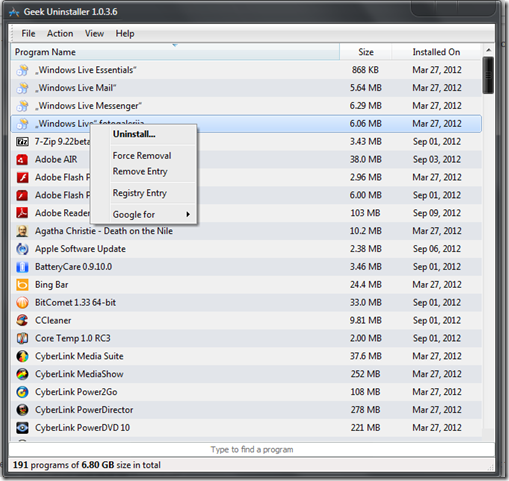Click the Sep 03, 2012 install date
509x481 pixels.
click(437, 160)
